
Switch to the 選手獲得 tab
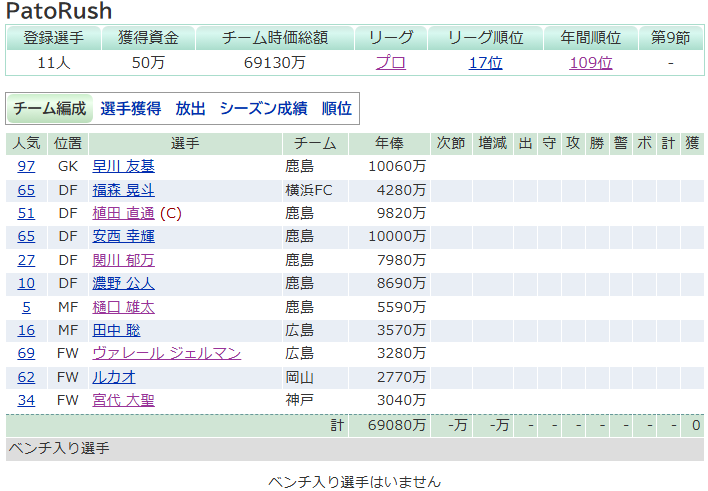coord(130,108)
